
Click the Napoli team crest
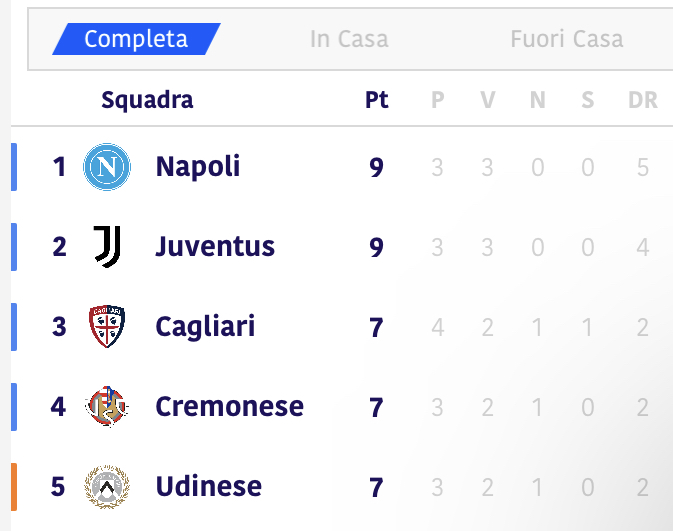click(x=107, y=167)
